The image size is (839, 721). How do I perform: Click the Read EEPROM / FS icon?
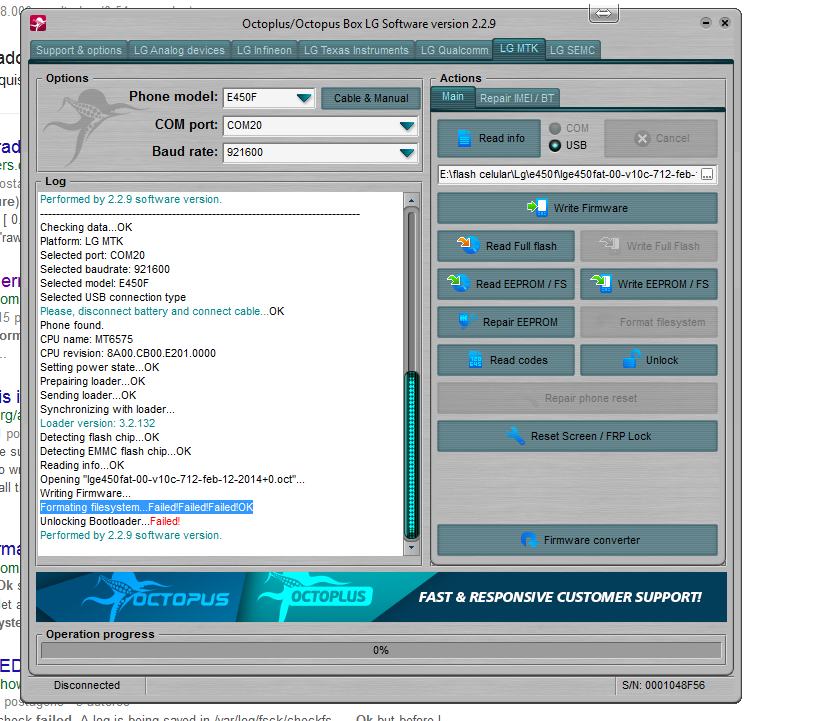459,283
